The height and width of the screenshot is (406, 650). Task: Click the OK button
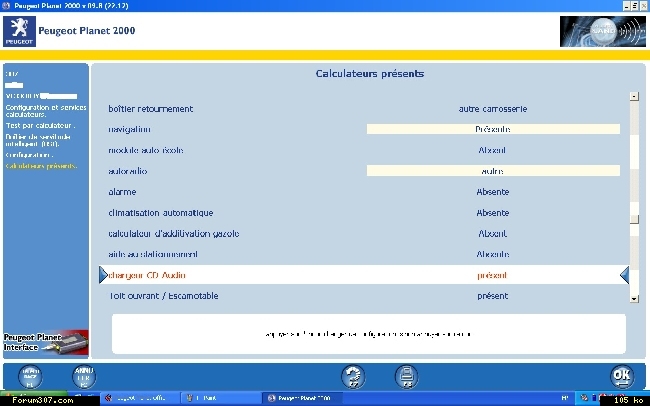coord(622,377)
